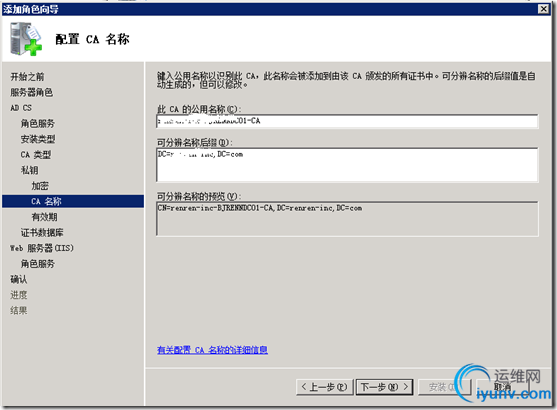The height and width of the screenshot is (410, 557).
Task: Select AD CS in the sidebar
Action: point(21,108)
